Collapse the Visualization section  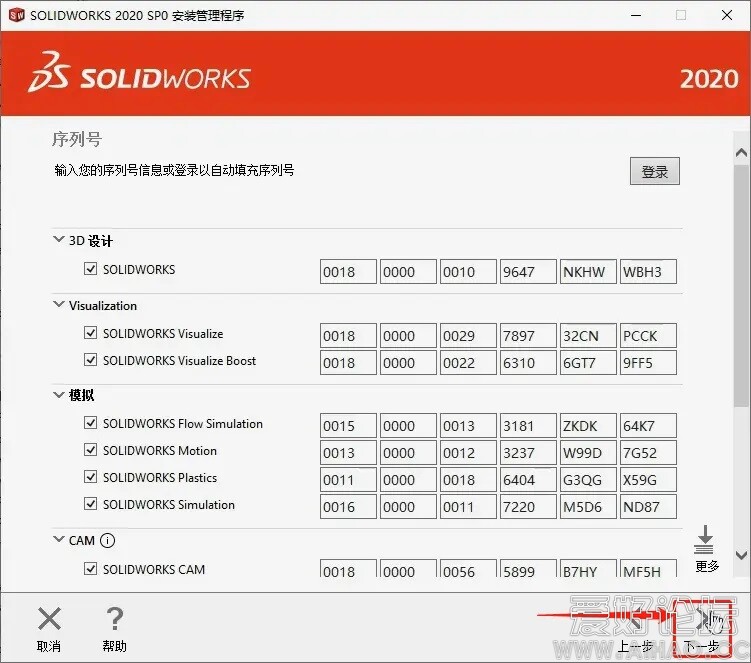pyautogui.click(x=58, y=306)
